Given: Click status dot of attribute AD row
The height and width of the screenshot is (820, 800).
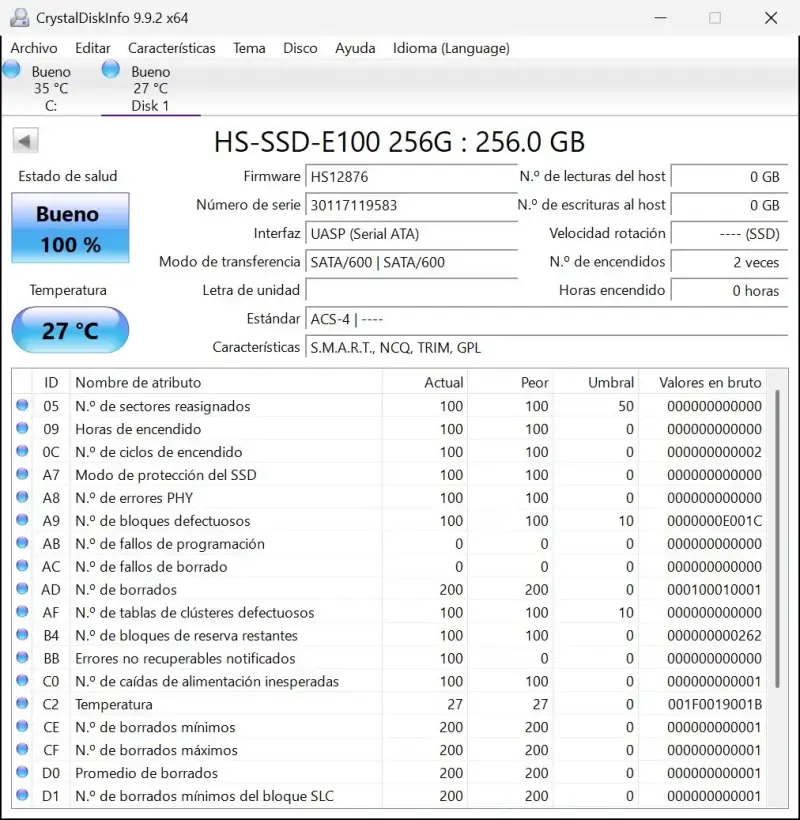Looking at the screenshot, I should [22, 589].
